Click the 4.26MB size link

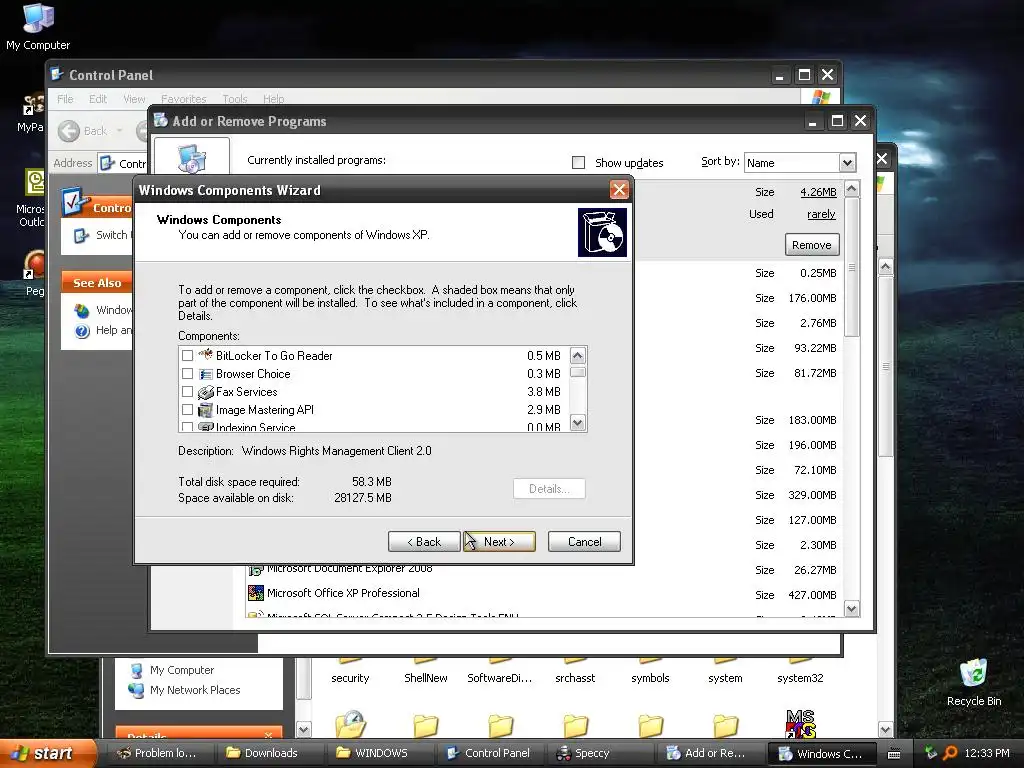[x=818, y=192]
